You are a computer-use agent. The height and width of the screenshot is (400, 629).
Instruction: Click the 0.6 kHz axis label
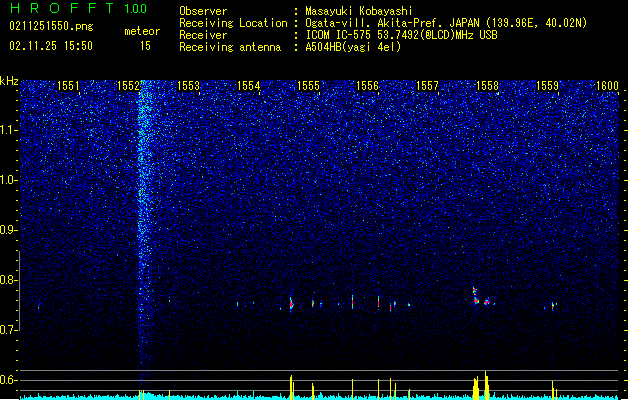click(9, 380)
